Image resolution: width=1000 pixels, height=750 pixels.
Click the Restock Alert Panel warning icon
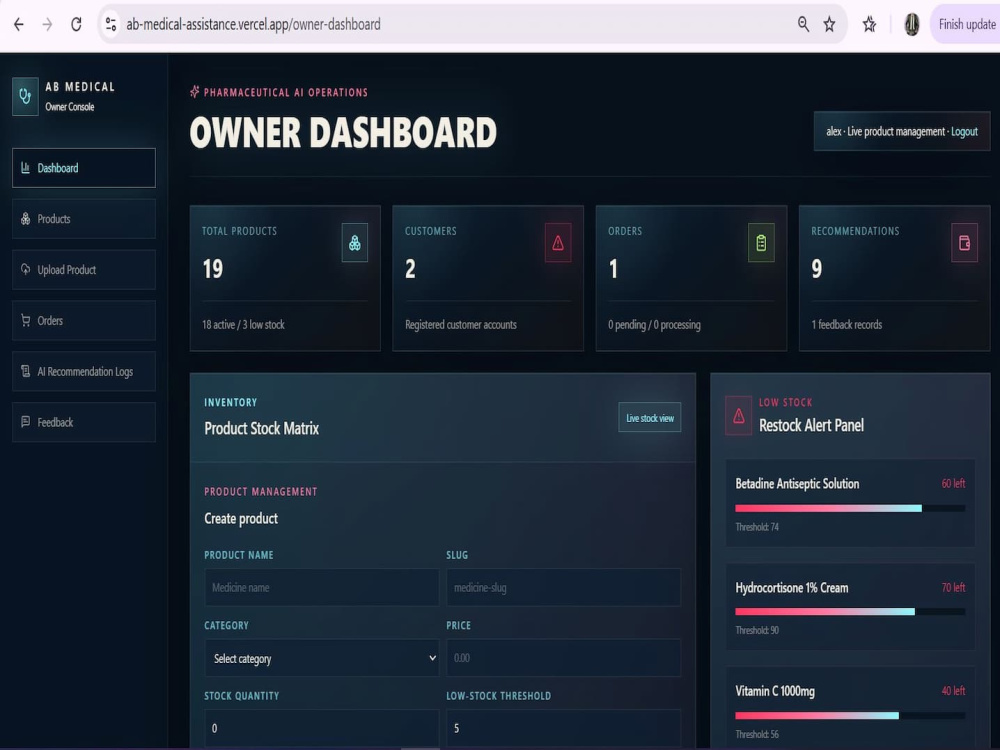pyautogui.click(x=739, y=416)
